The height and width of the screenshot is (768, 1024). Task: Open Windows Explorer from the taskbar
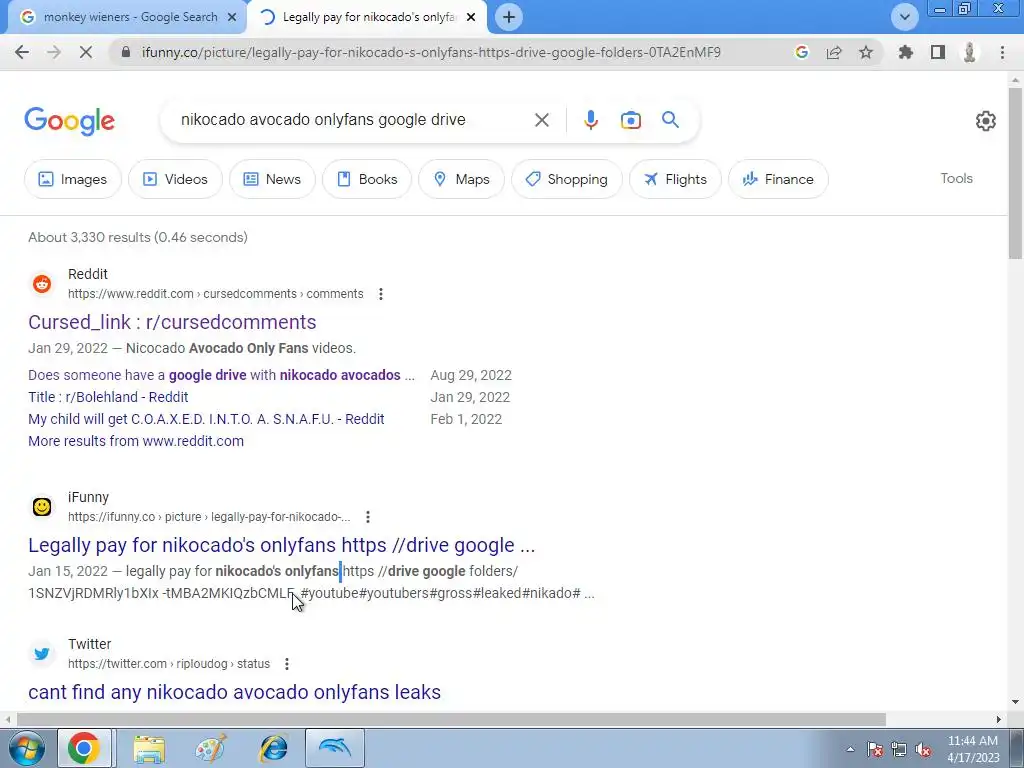coord(149,748)
